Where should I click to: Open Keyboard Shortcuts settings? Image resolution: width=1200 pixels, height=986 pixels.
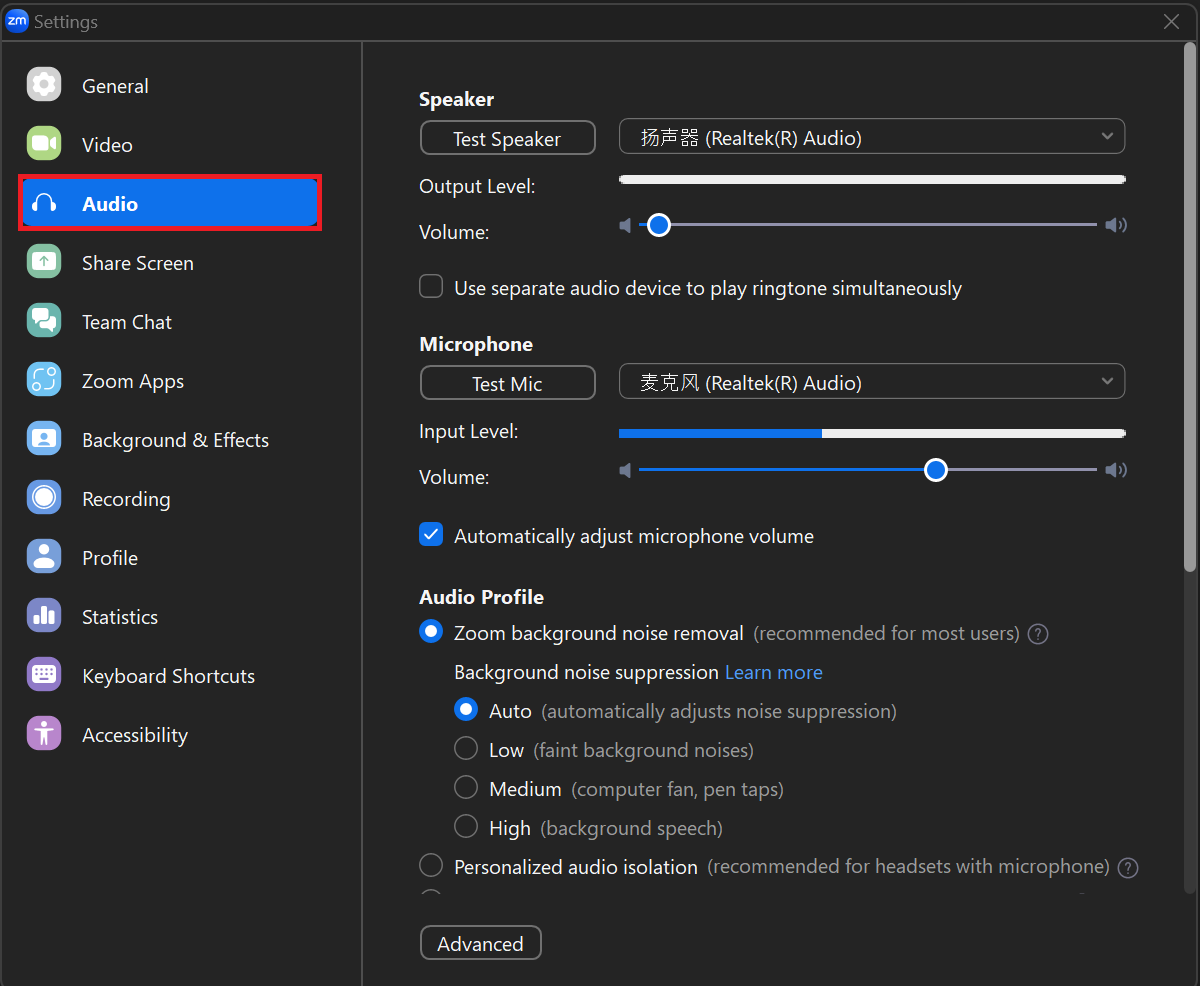pyautogui.click(x=170, y=676)
